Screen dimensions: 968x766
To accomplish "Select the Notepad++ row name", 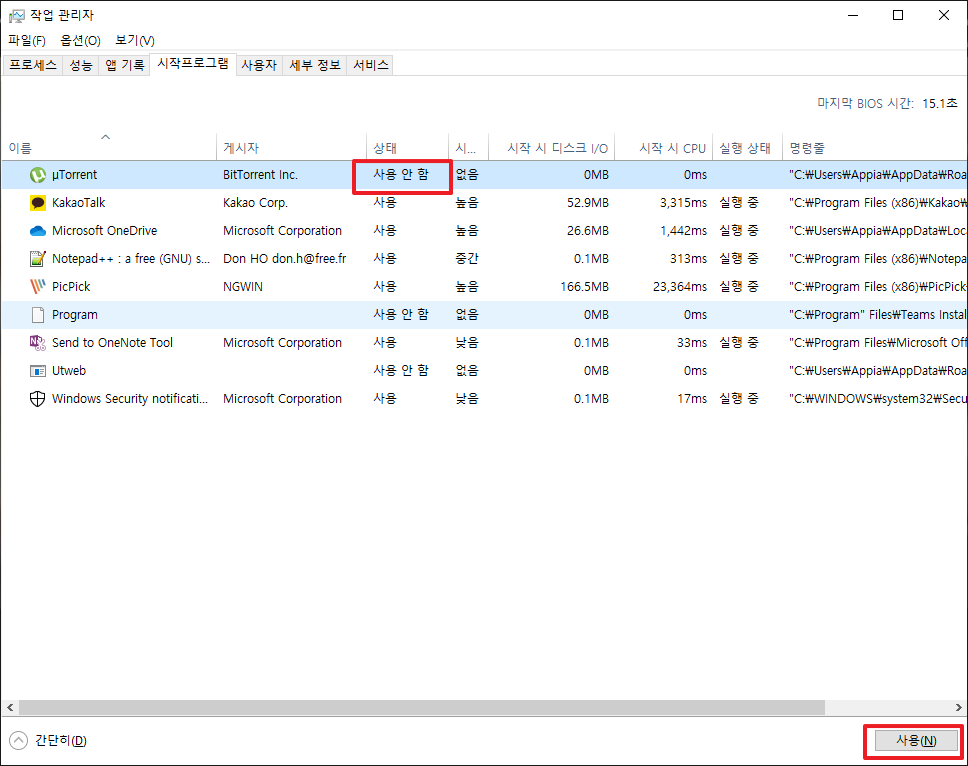I will point(131,259).
